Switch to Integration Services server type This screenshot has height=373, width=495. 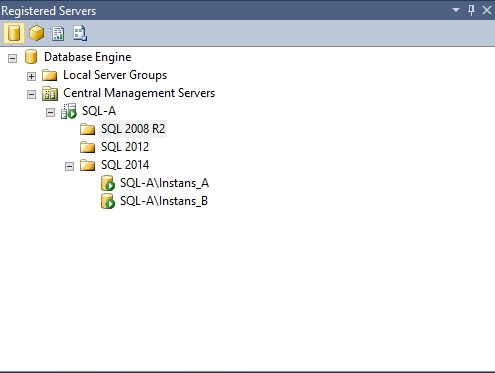click(80, 33)
